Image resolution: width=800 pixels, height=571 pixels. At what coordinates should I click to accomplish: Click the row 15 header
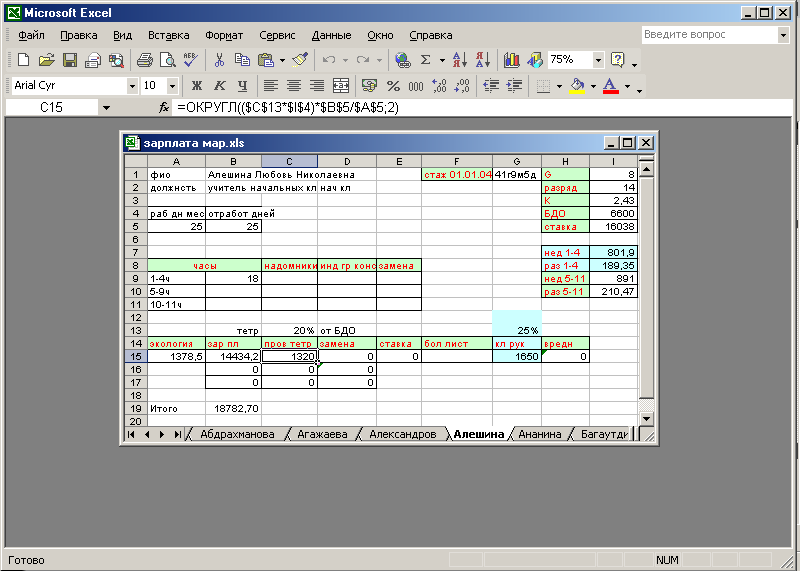click(x=136, y=356)
